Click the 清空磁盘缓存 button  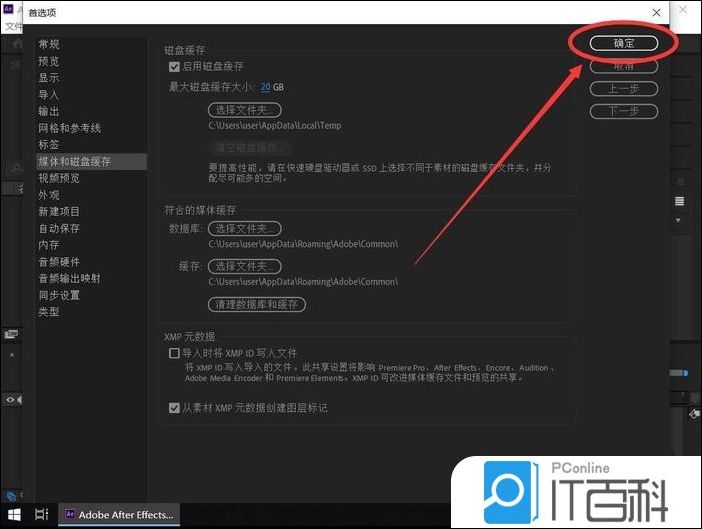[249, 147]
